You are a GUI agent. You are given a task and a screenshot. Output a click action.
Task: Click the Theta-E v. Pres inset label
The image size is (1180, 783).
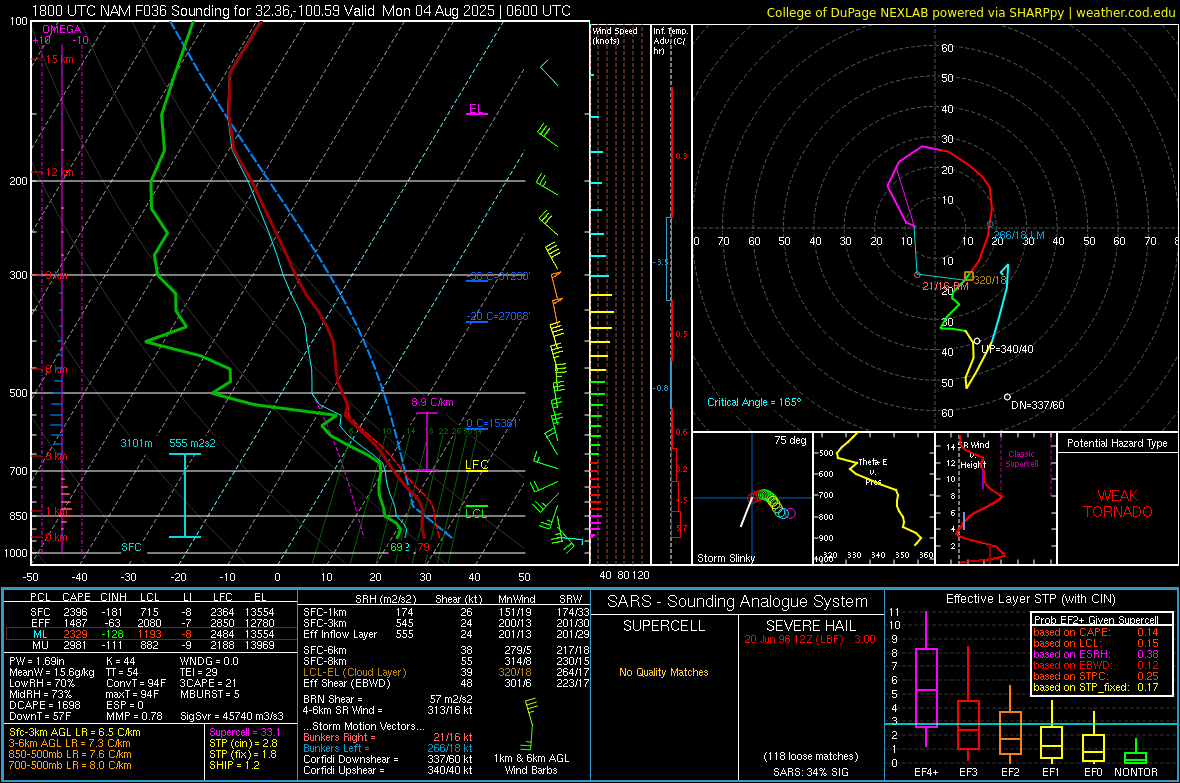click(873, 471)
